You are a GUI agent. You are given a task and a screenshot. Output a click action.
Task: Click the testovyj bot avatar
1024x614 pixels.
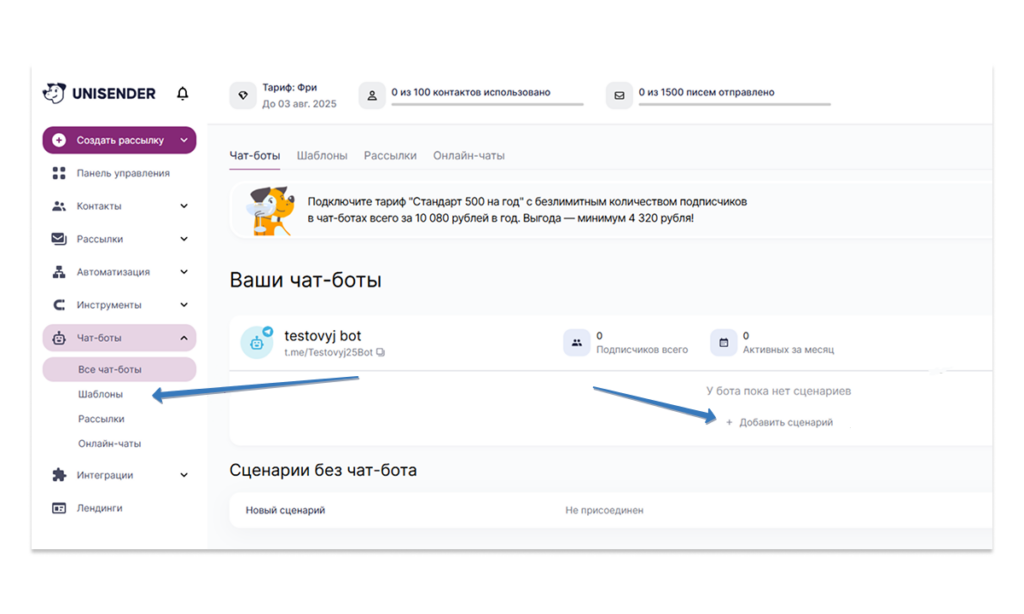(257, 342)
